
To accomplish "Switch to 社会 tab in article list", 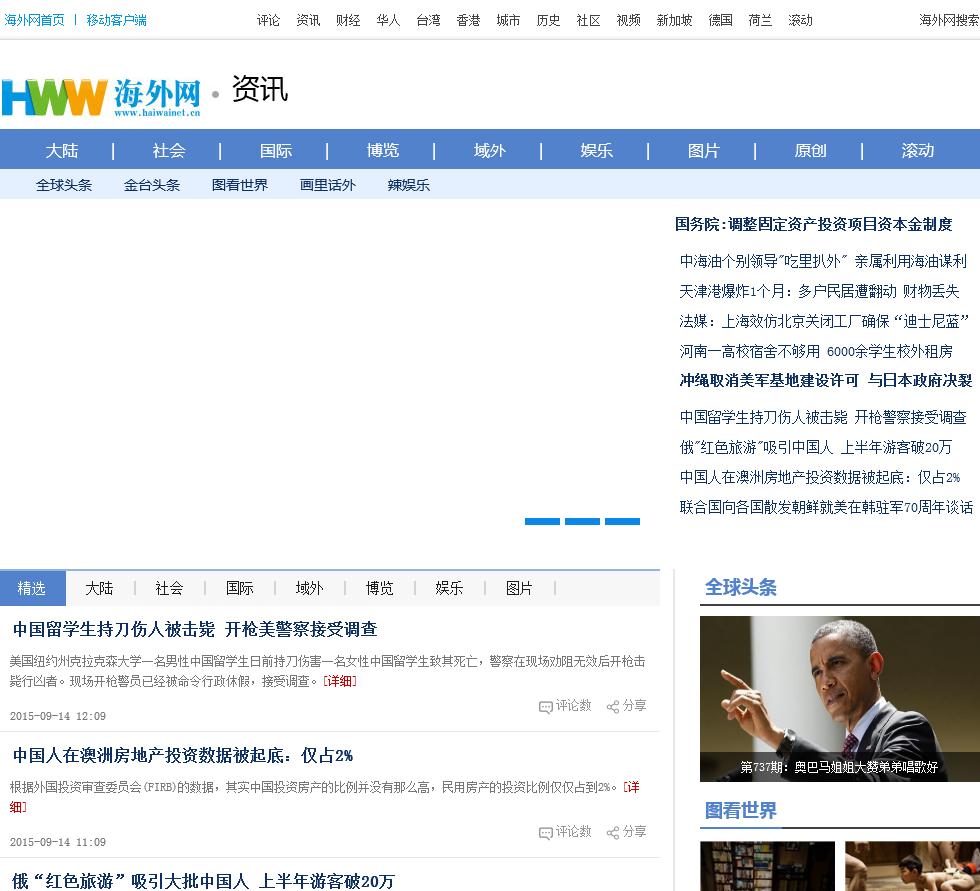I will click(169, 588).
